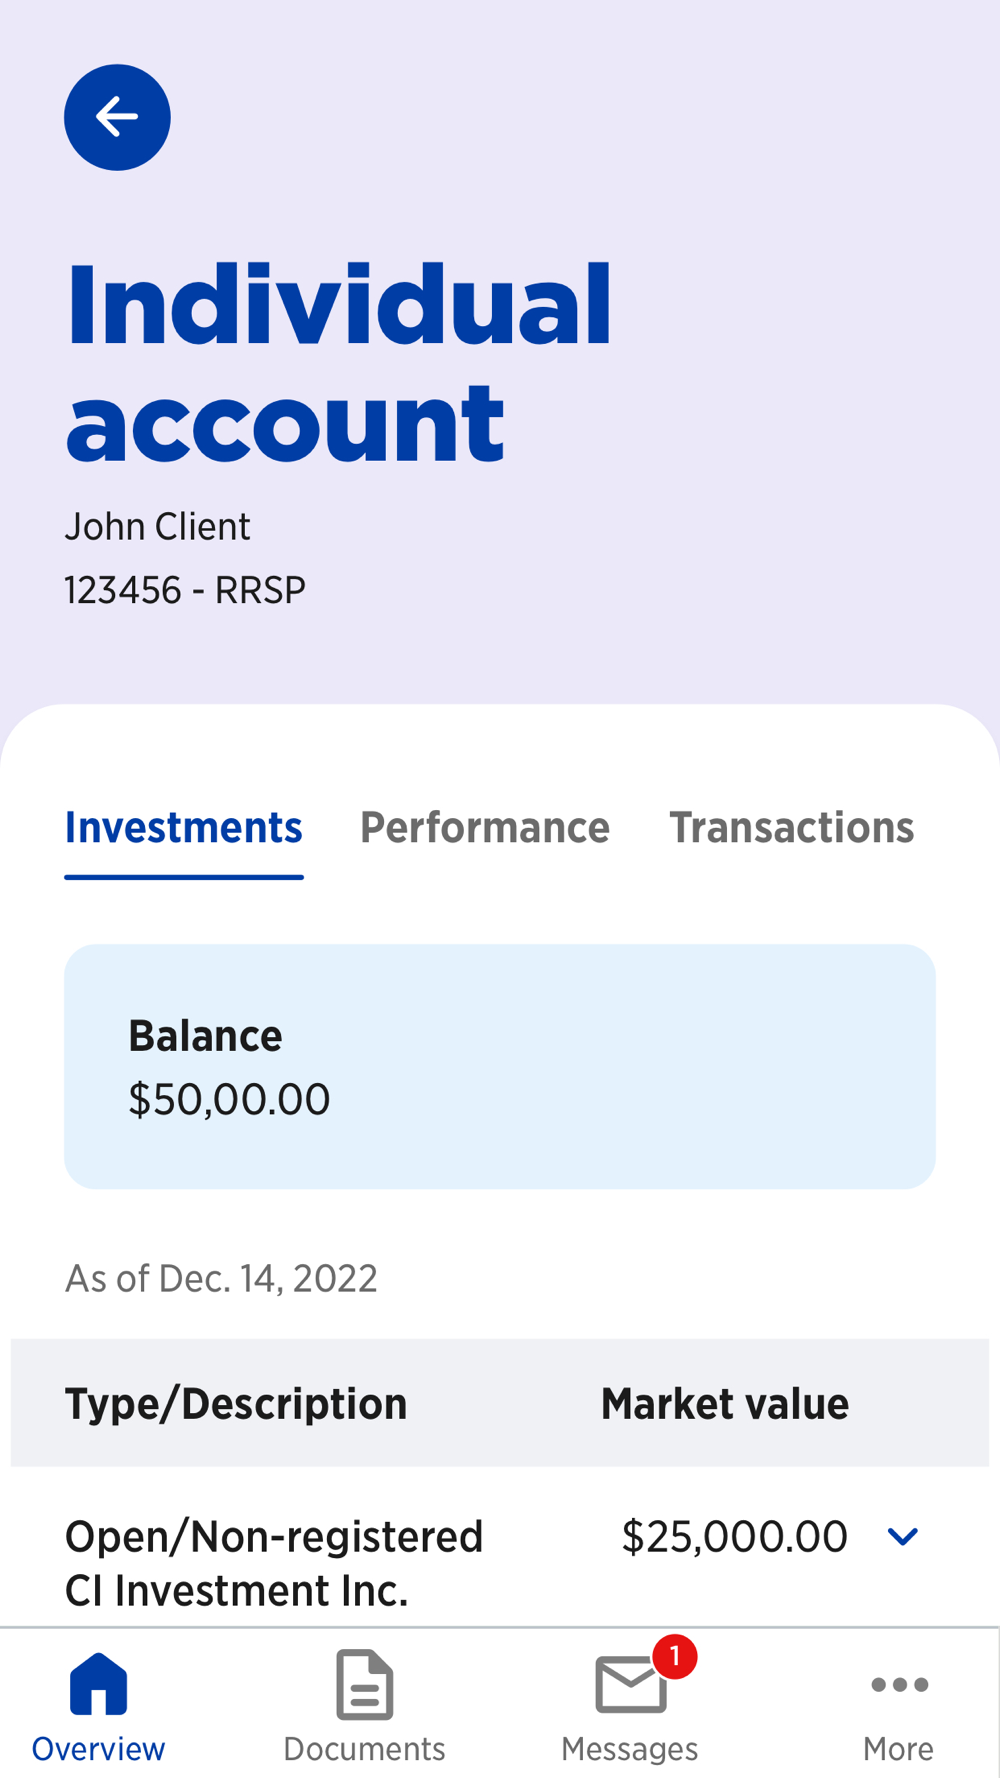Open the Documents page icon
This screenshot has width=1000, height=1778.
(x=364, y=1684)
